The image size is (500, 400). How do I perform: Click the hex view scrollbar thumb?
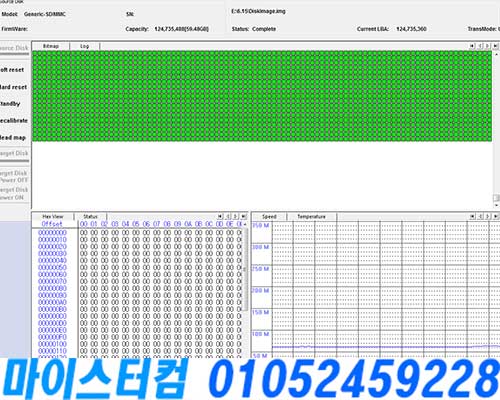[245, 269]
